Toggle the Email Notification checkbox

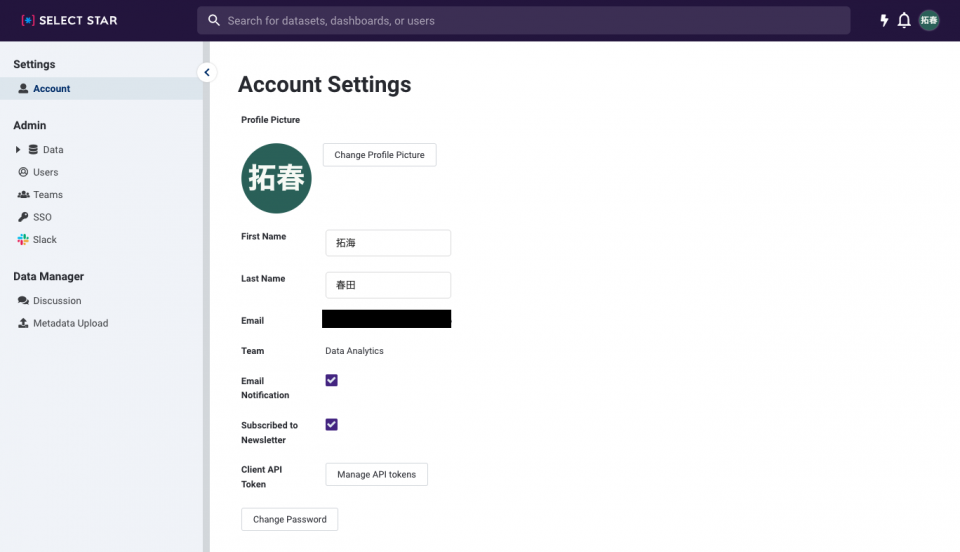(x=331, y=380)
